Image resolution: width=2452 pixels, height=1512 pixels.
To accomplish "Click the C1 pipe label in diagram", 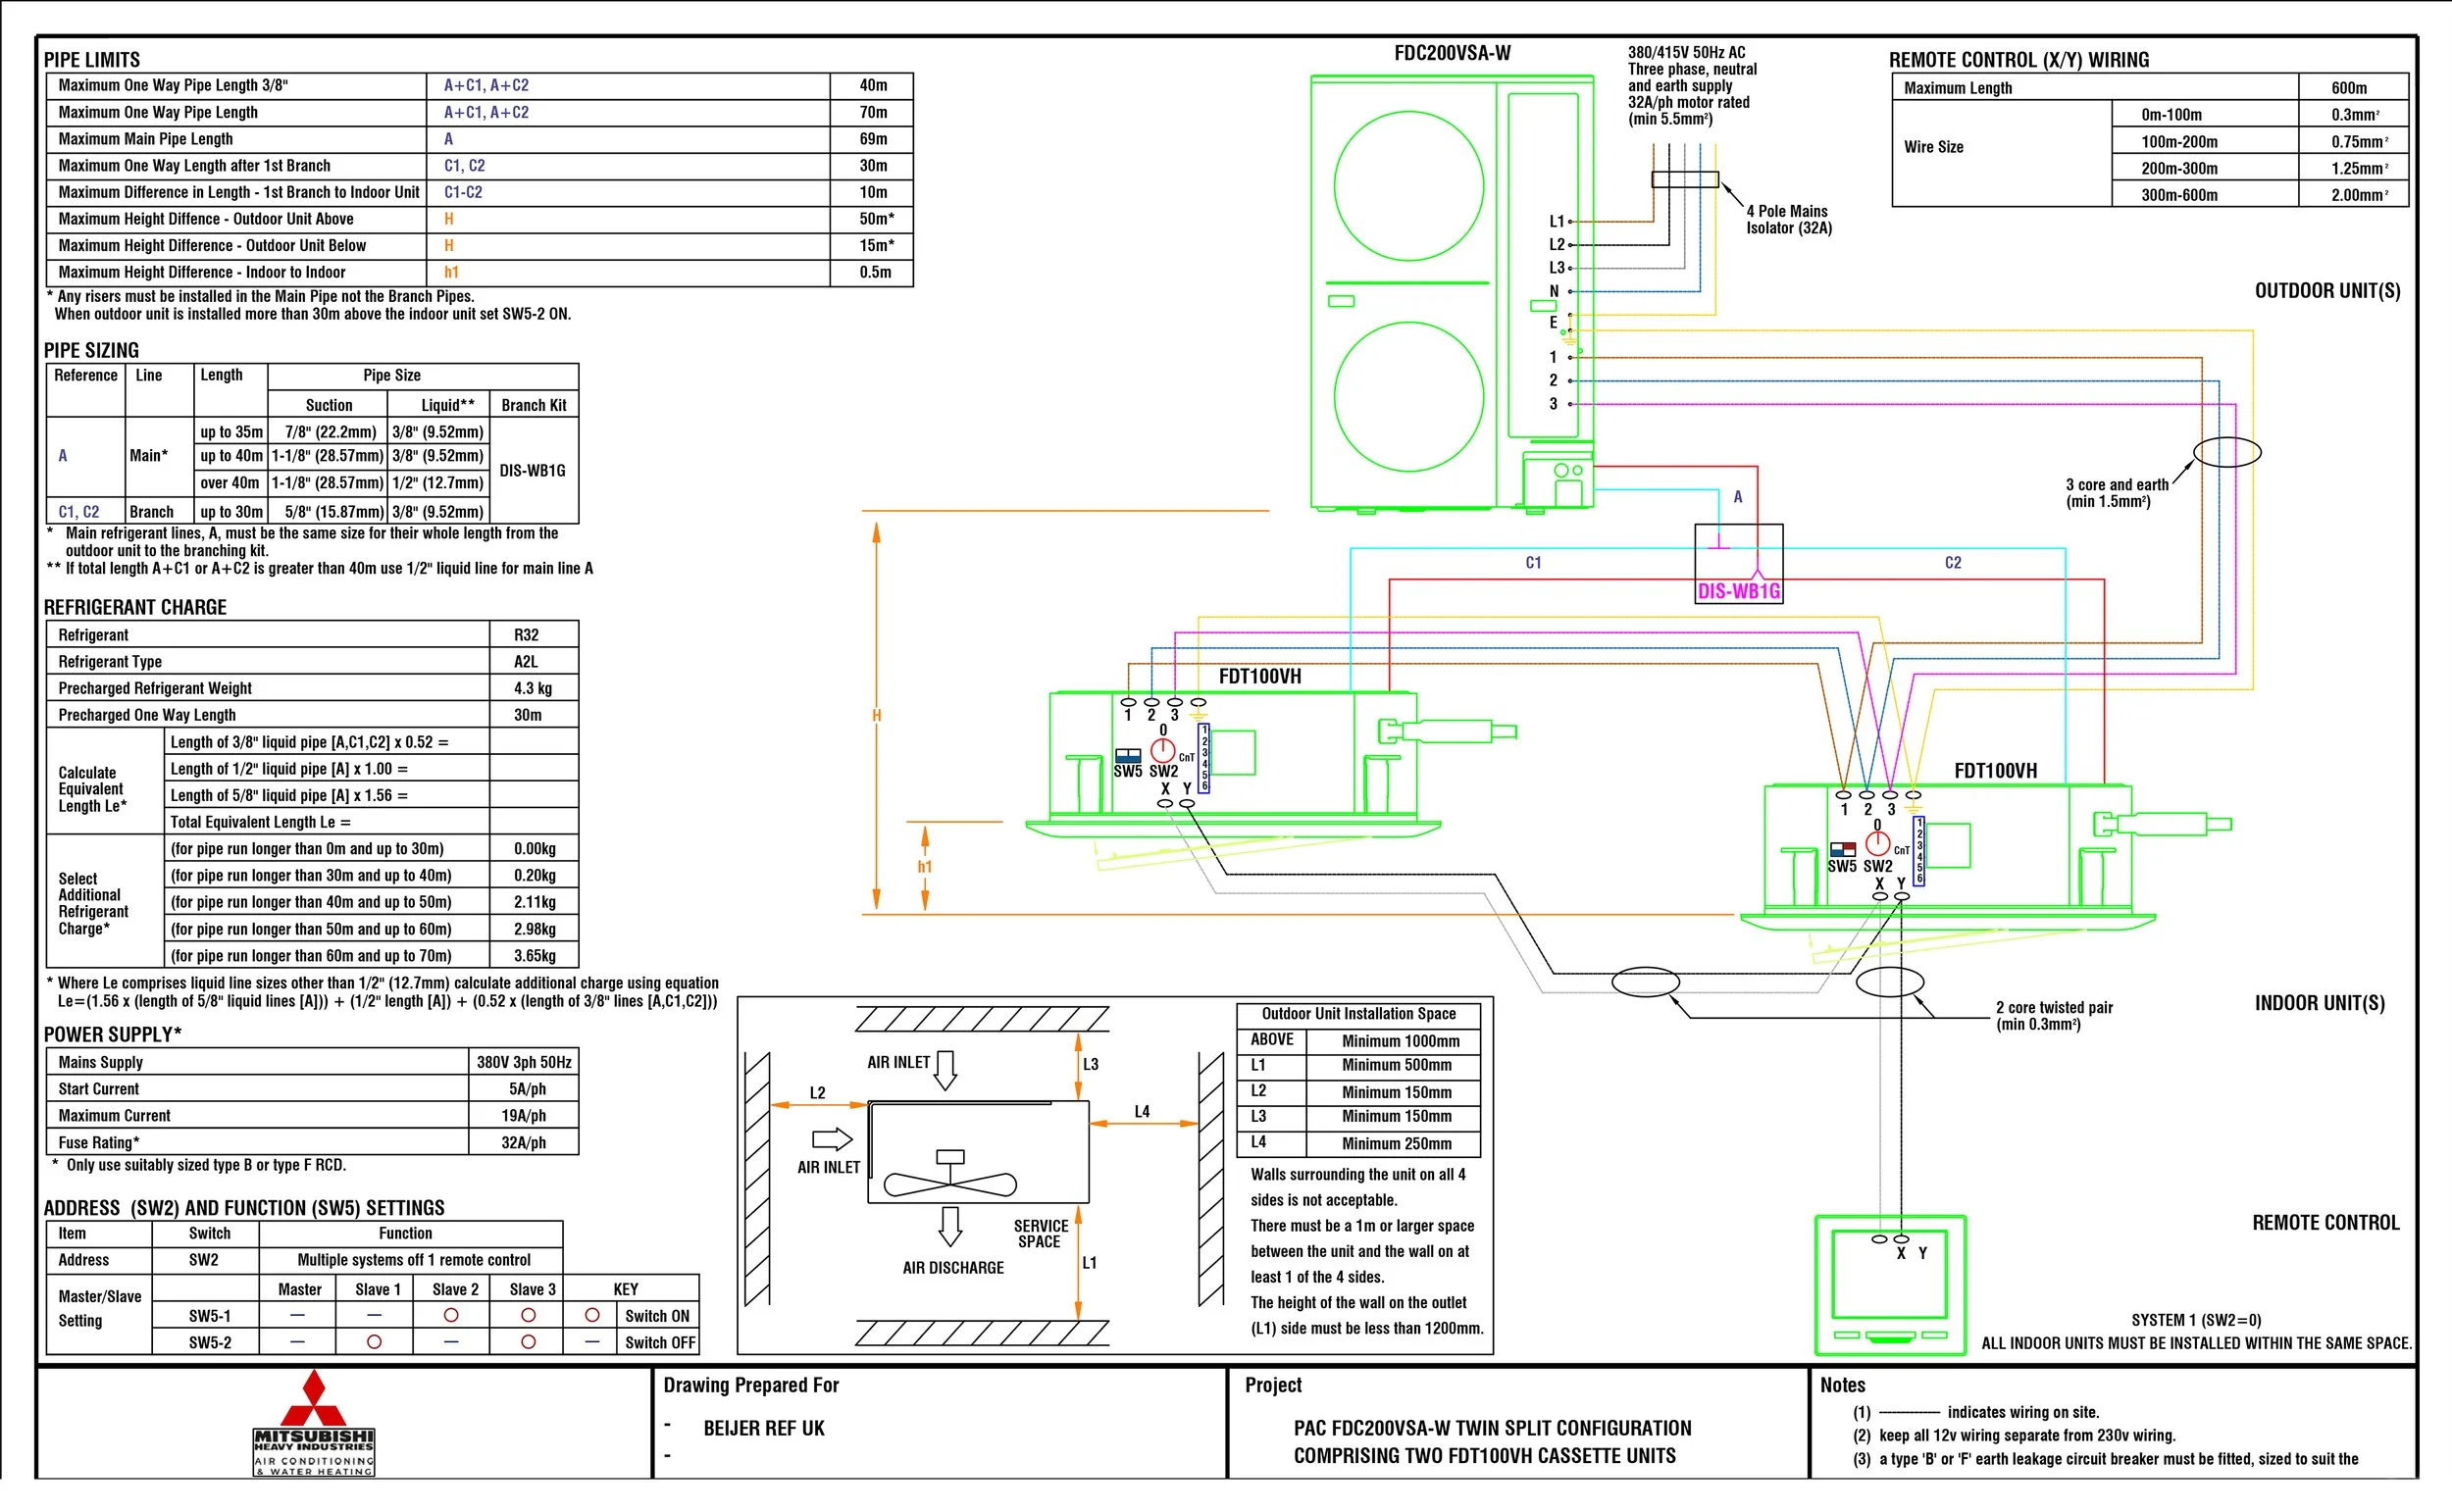I will pyautogui.click(x=1533, y=563).
